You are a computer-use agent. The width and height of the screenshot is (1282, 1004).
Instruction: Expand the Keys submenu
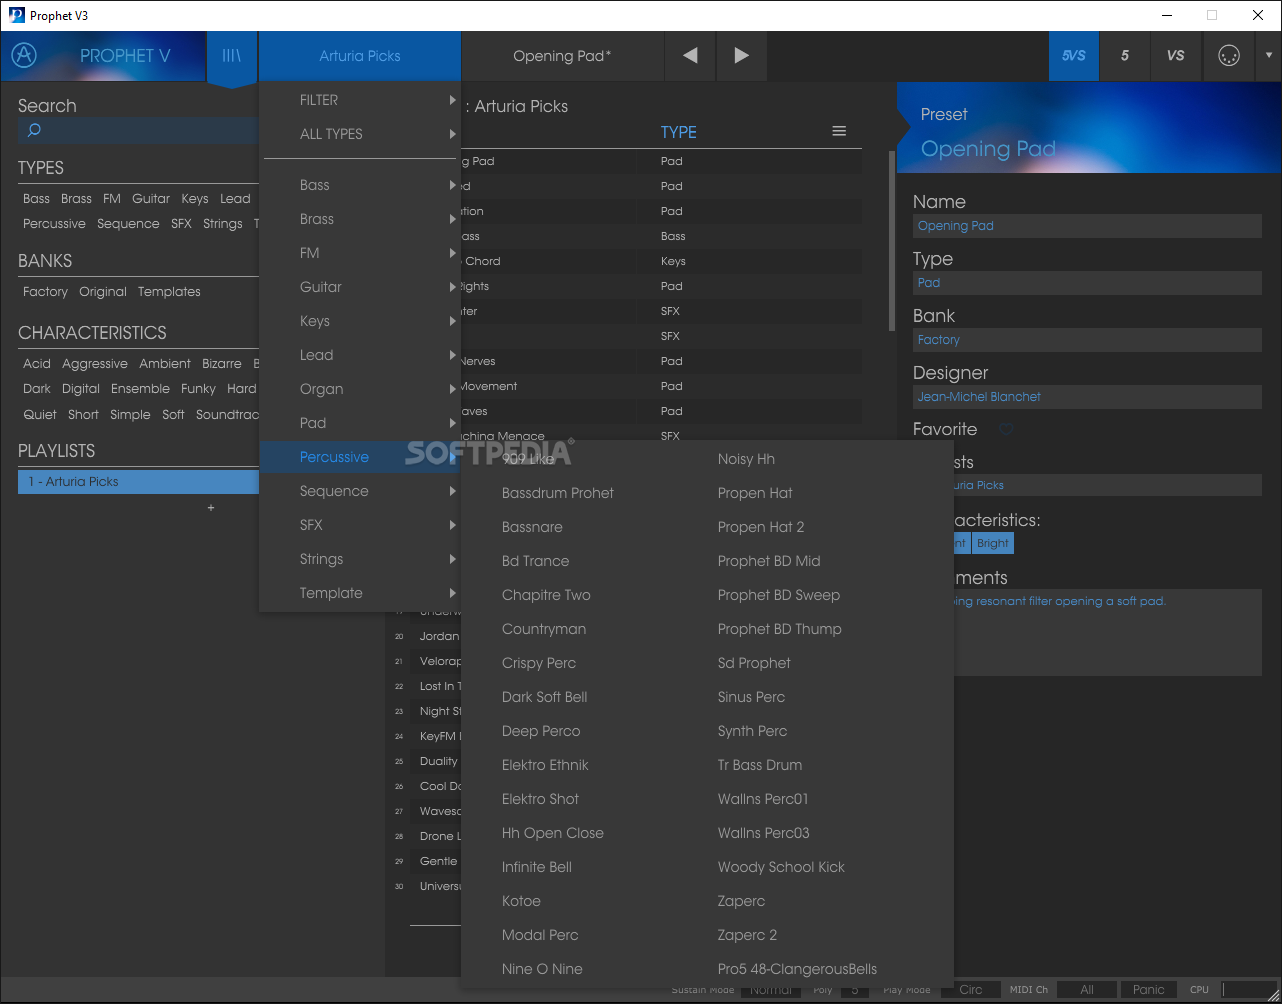[x=360, y=321]
